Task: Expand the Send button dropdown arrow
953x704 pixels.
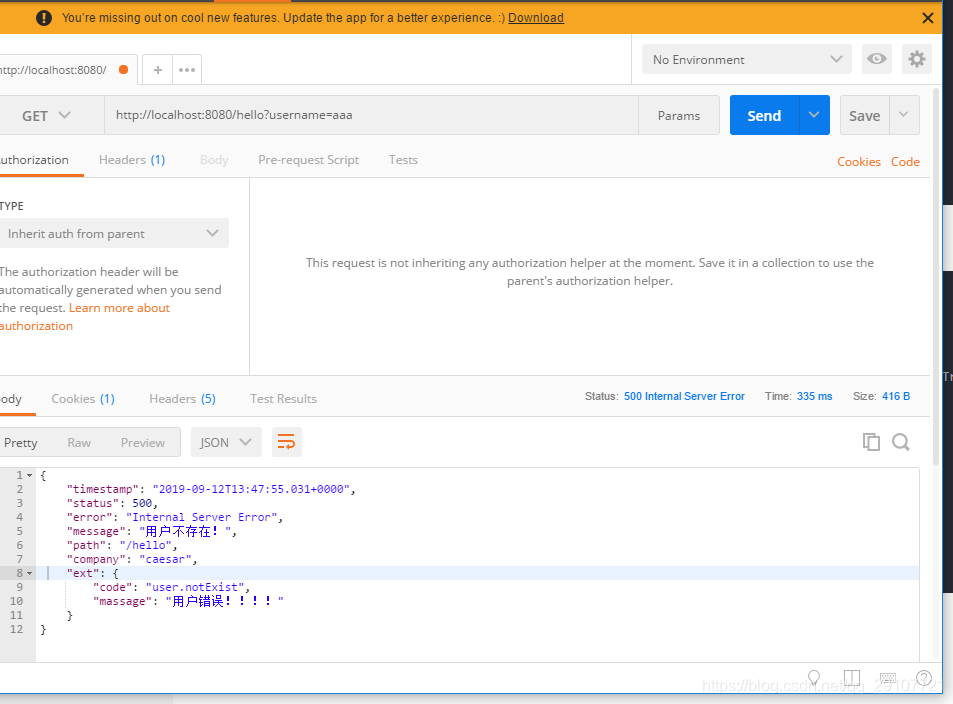Action: click(x=814, y=116)
